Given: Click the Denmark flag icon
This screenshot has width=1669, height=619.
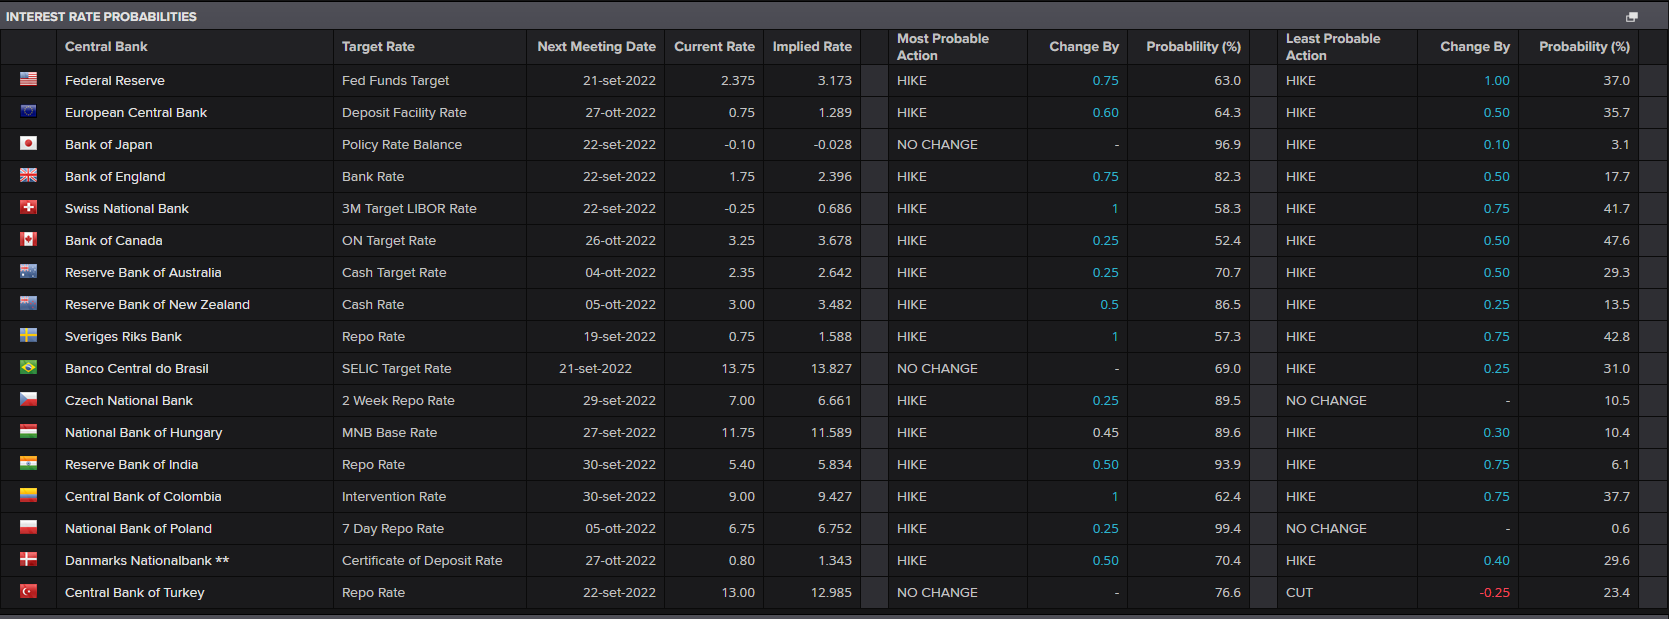Looking at the screenshot, I should 28,559.
